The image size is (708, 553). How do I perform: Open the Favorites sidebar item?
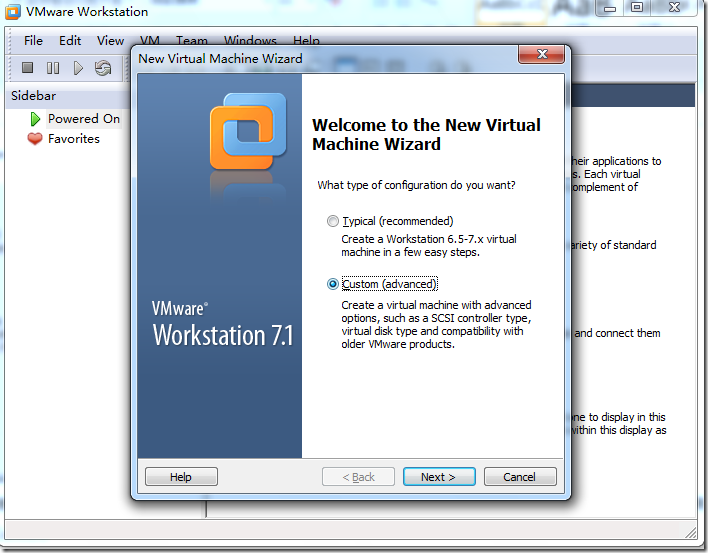[74, 139]
